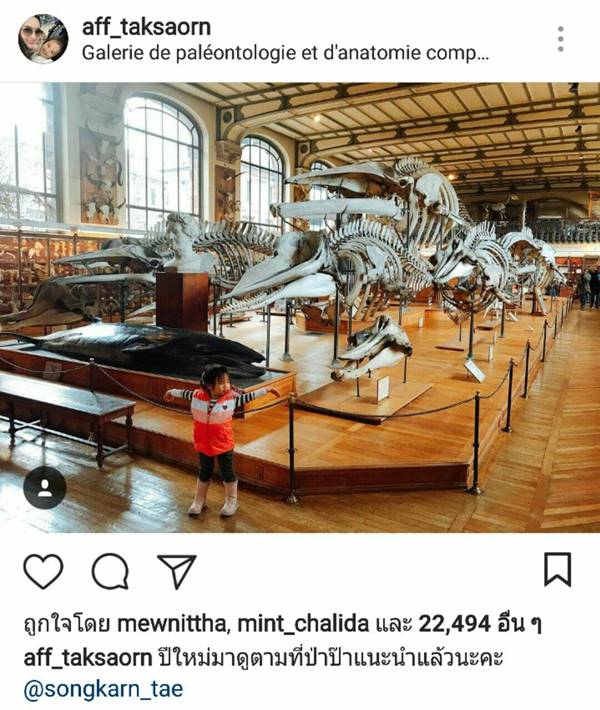
Task: Open the three-dot options menu
Action: 561,39
